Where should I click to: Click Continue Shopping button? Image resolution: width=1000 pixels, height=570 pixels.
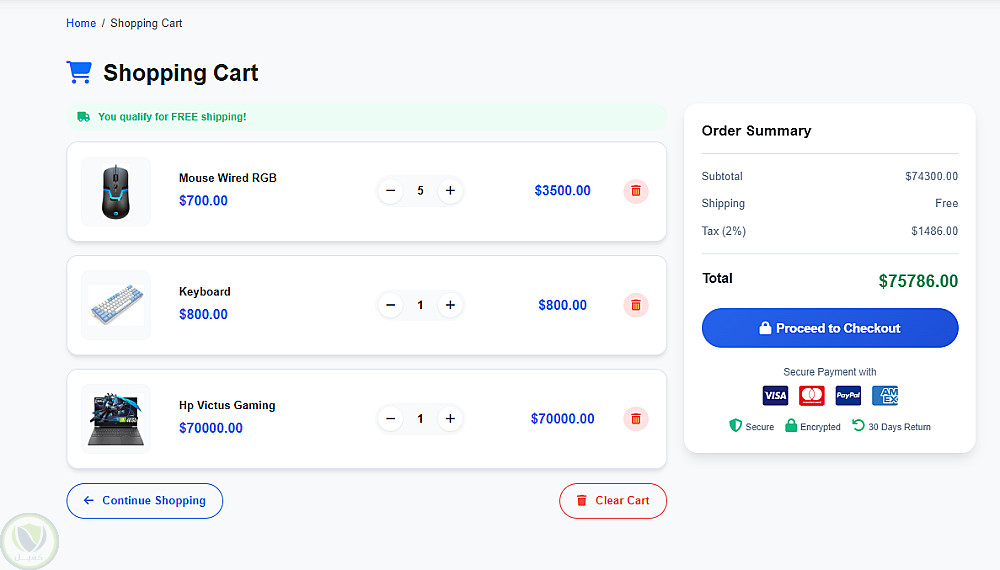(x=145, y=501)
